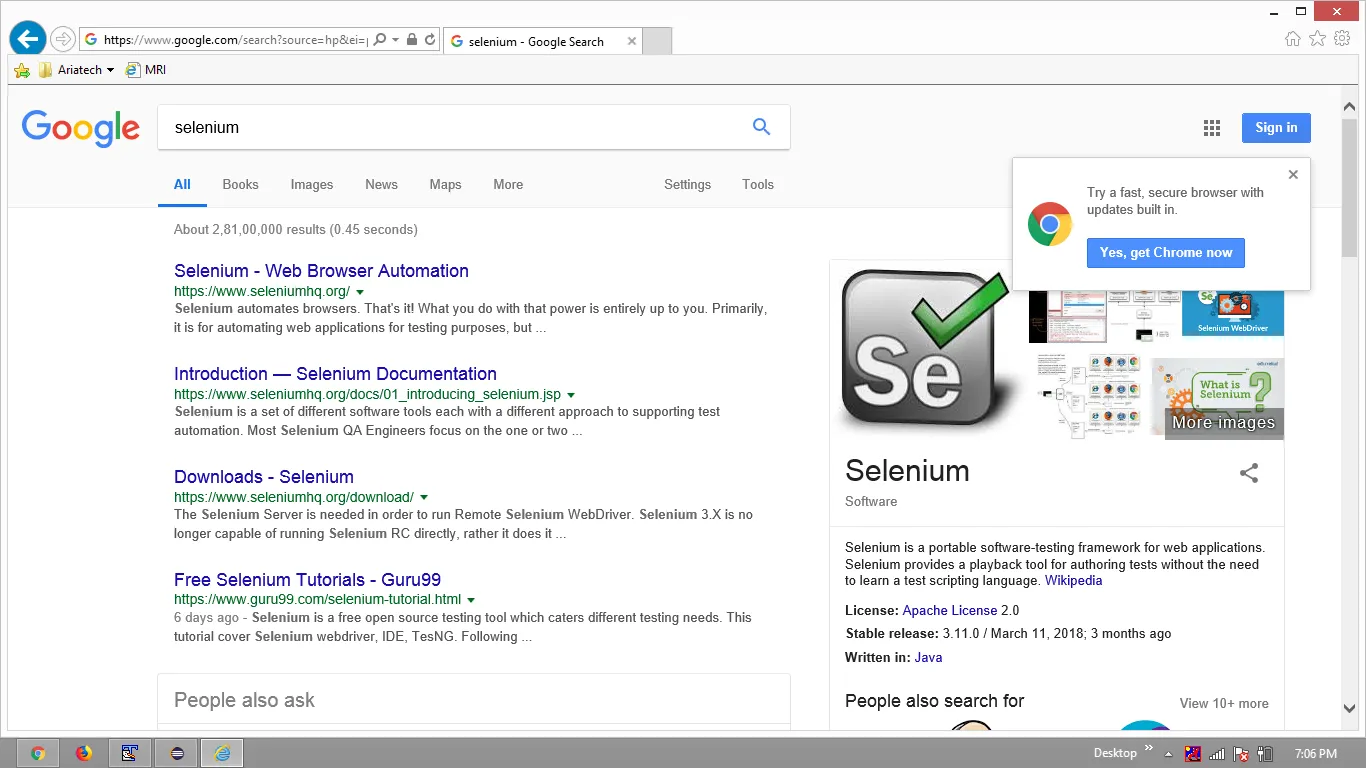Screen dimensions: 1366x768
Task: Open Google Chrome from the taskbar
Action: (x=38, y=753)
